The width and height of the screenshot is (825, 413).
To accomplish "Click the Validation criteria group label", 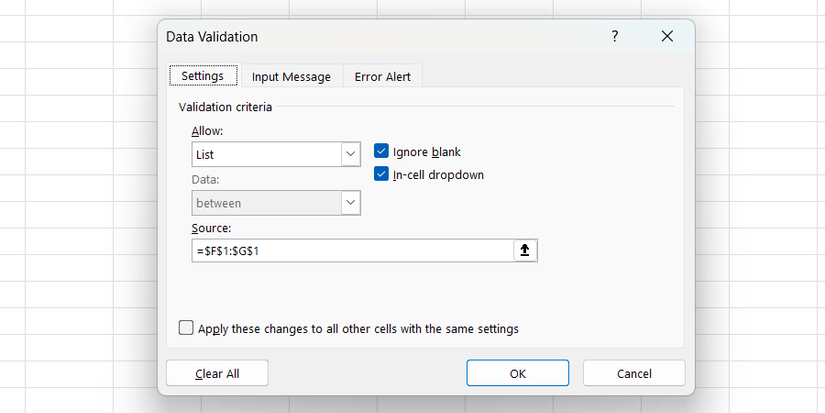I will (x=225, y=106).
